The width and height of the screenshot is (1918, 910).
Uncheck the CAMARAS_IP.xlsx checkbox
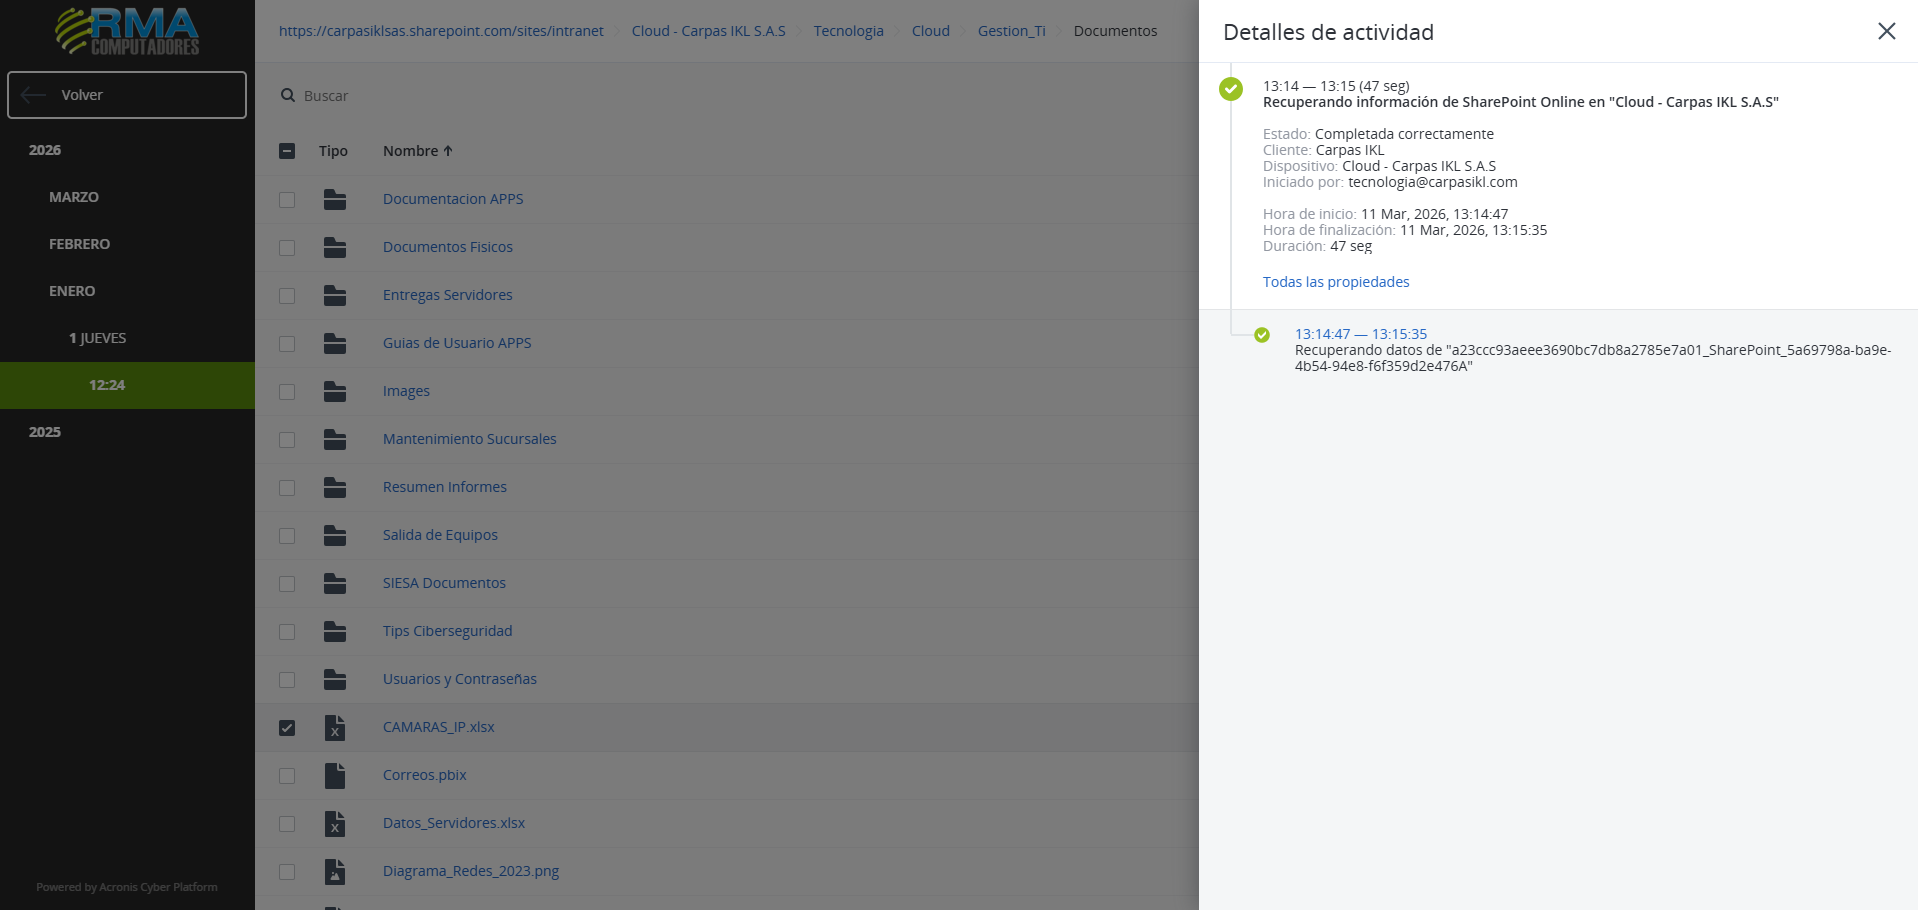pos(287,727)
